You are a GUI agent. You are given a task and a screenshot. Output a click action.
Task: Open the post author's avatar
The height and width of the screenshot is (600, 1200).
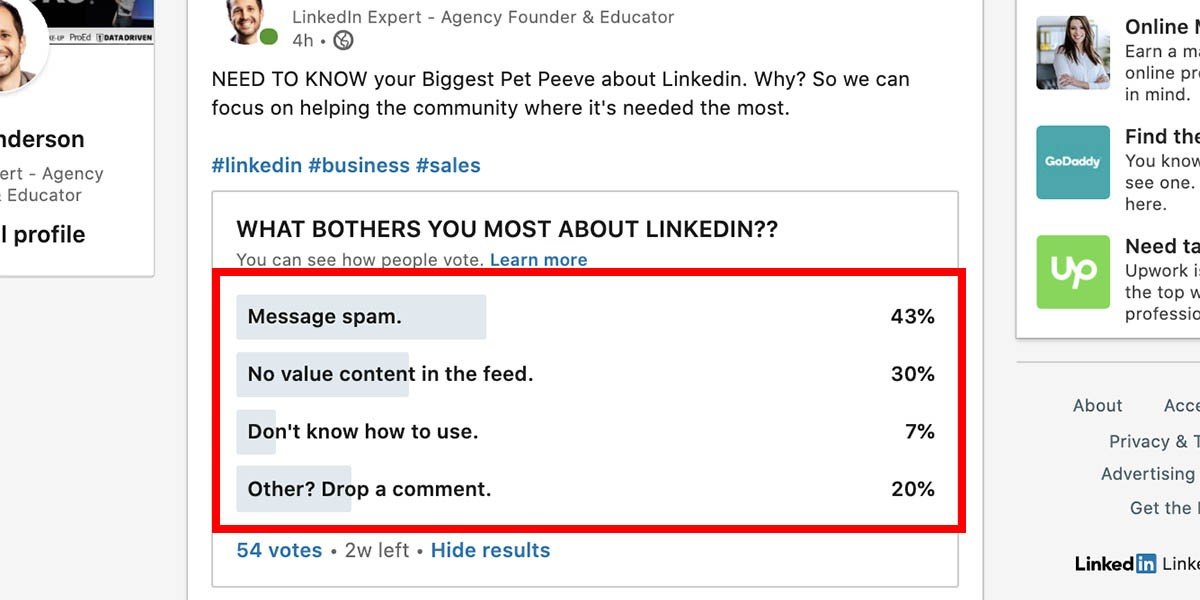(x=249, y=20)
